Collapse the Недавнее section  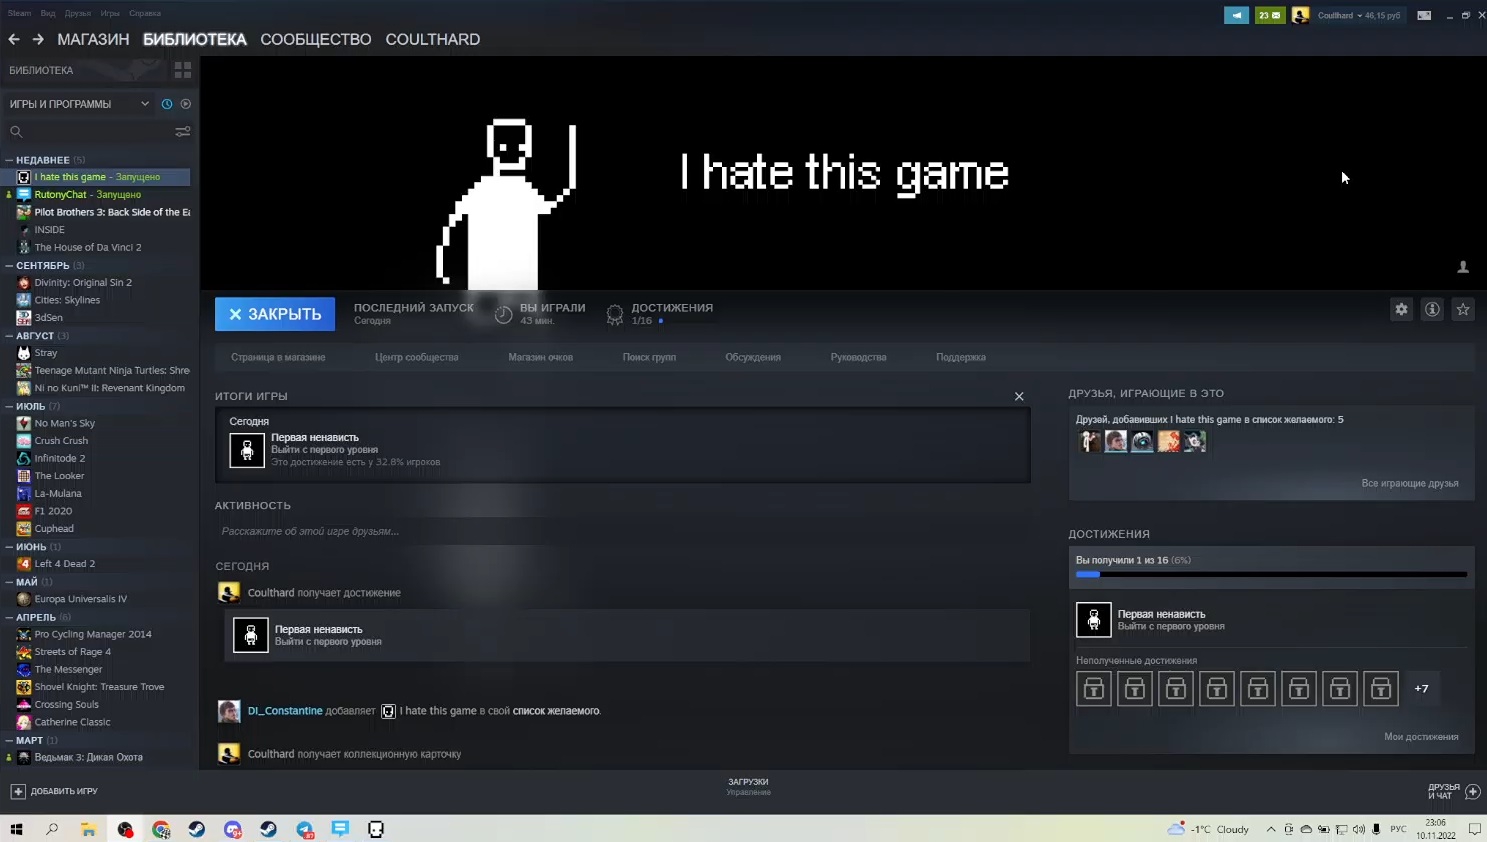9,160
